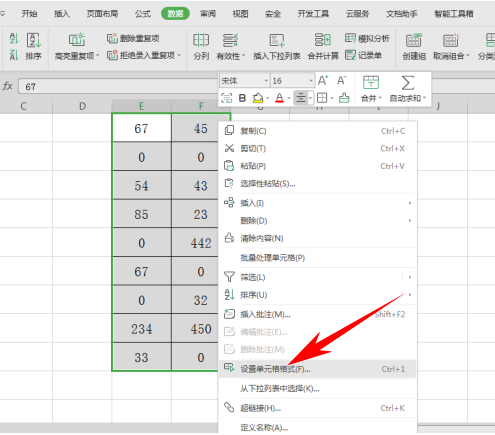
Task: Click the 合并 merge cells icon
Action: (371, 82)
